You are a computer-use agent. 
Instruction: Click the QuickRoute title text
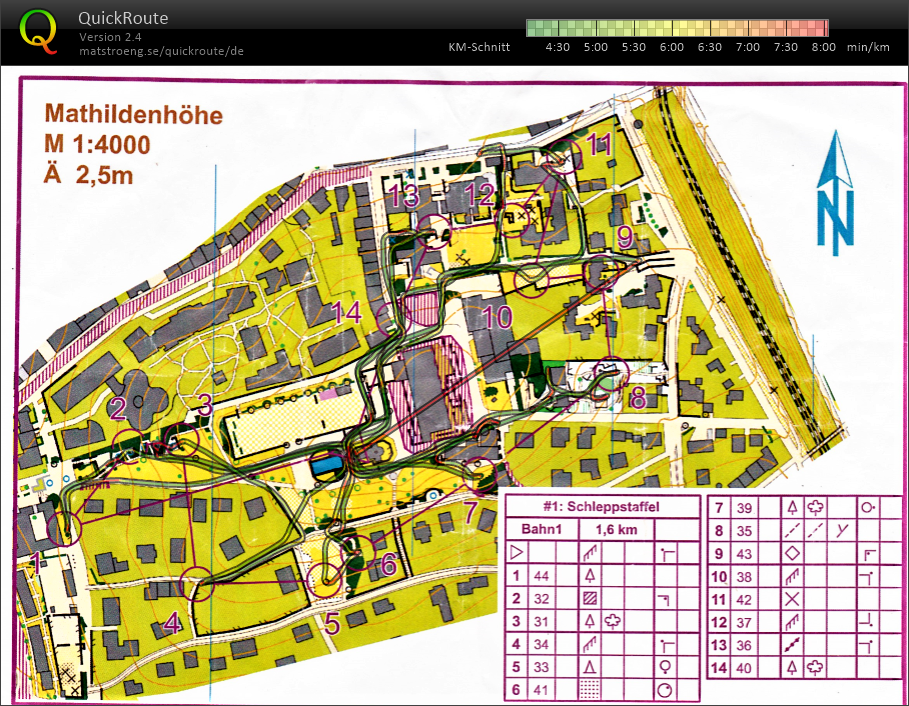pos(122,18)
